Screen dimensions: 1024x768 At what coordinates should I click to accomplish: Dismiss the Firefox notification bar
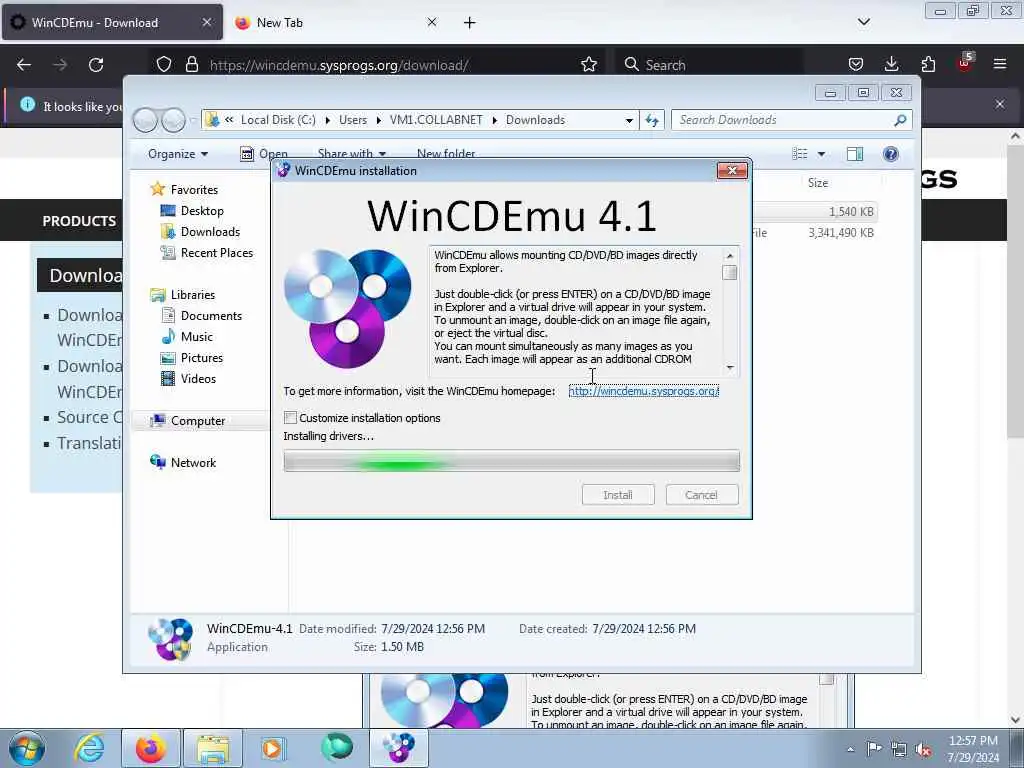pos(1000,104)
